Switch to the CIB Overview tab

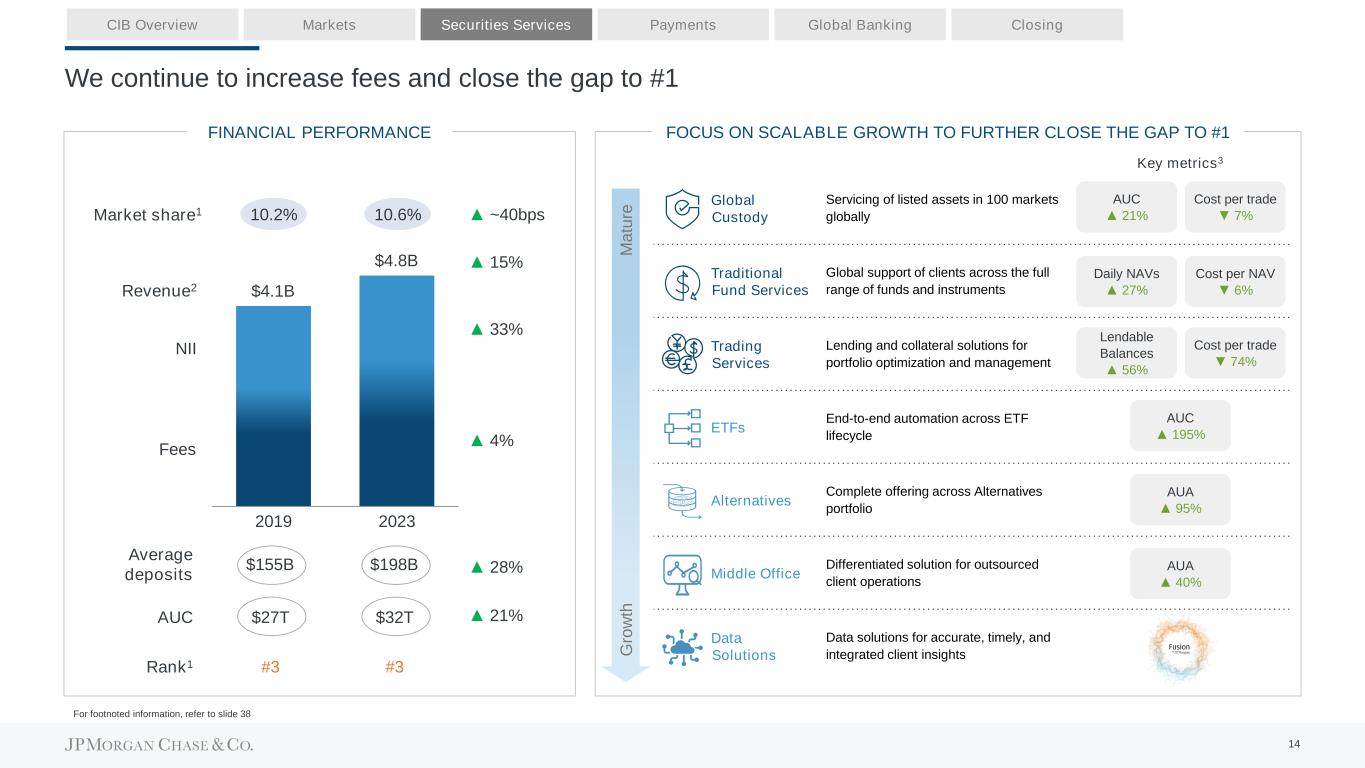tap(152, 24)
